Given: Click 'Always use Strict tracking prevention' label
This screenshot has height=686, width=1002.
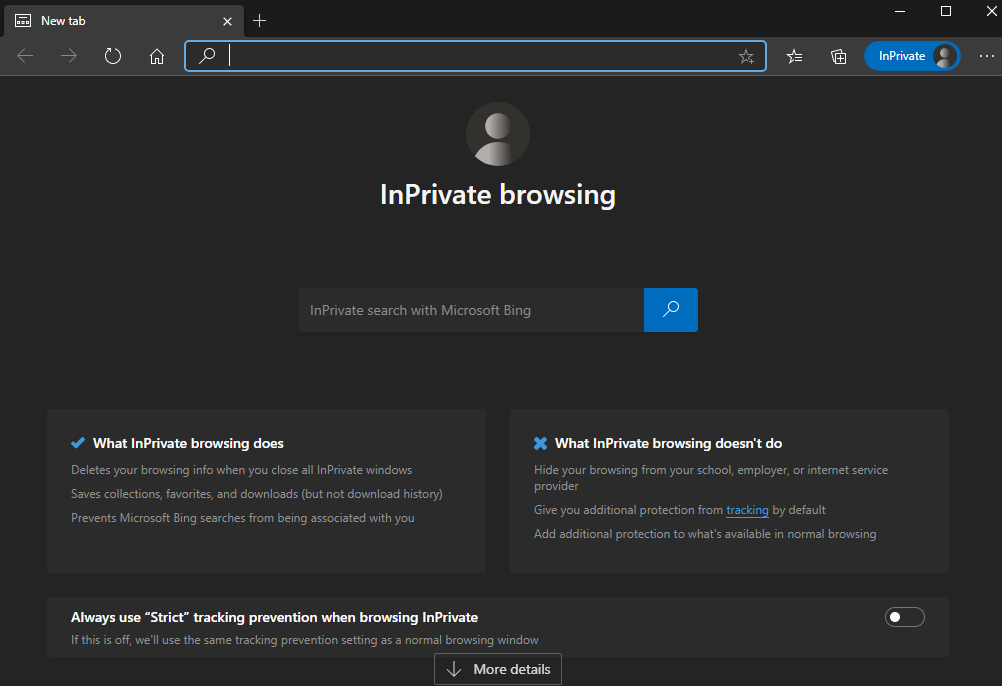Looking at the screenshot, I should click(274, 618).
